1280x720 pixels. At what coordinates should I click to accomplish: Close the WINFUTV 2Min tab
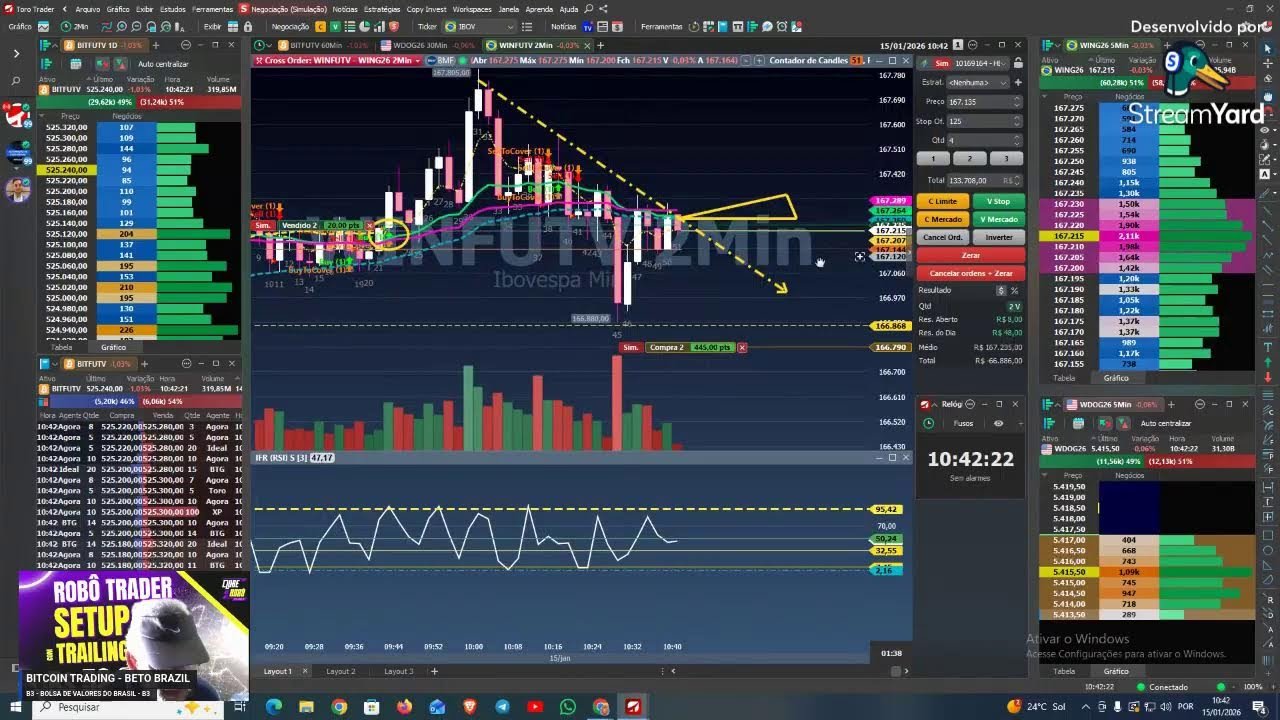coord(588,45)
